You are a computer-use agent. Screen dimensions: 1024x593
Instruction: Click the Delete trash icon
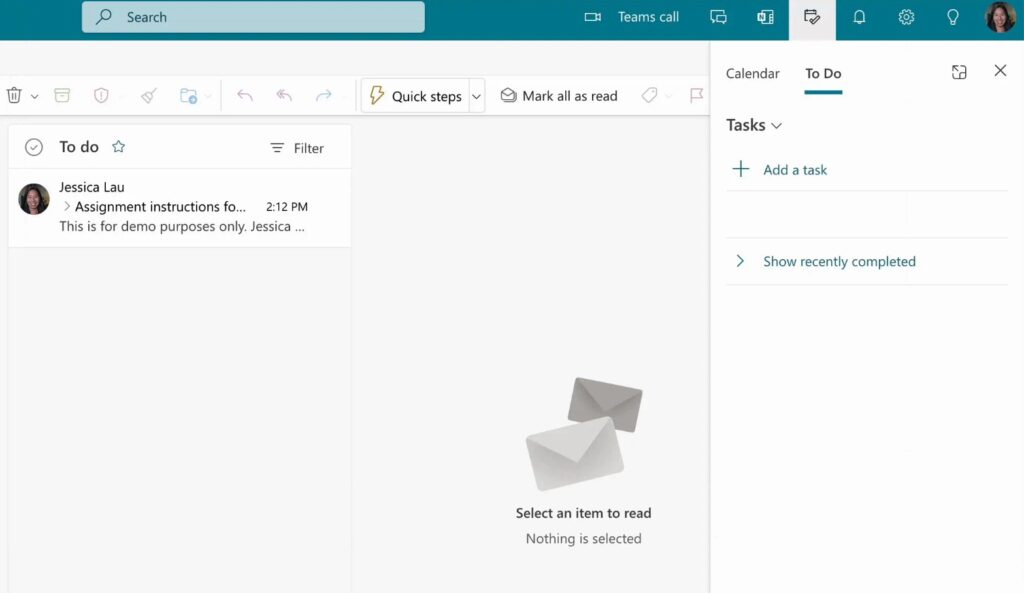[x=14, y=95]
